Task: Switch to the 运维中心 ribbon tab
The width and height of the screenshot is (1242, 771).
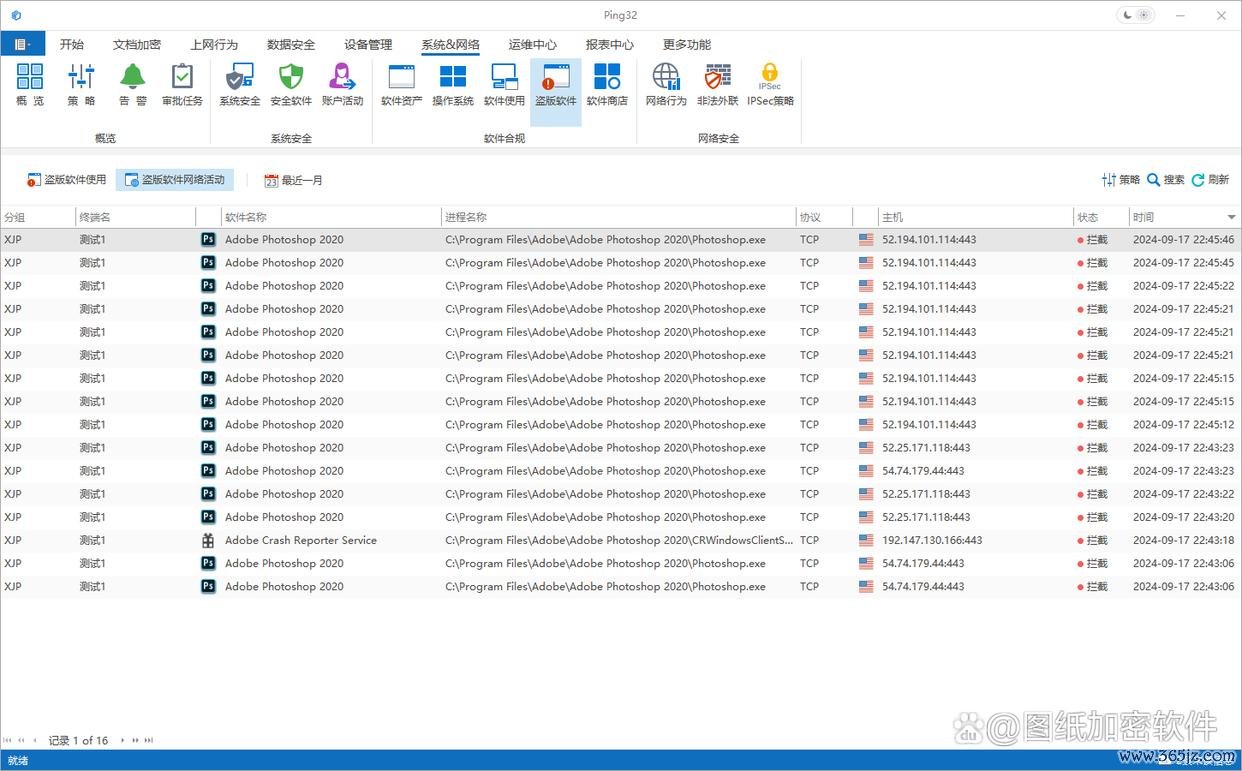Action: tap(532, 44)
